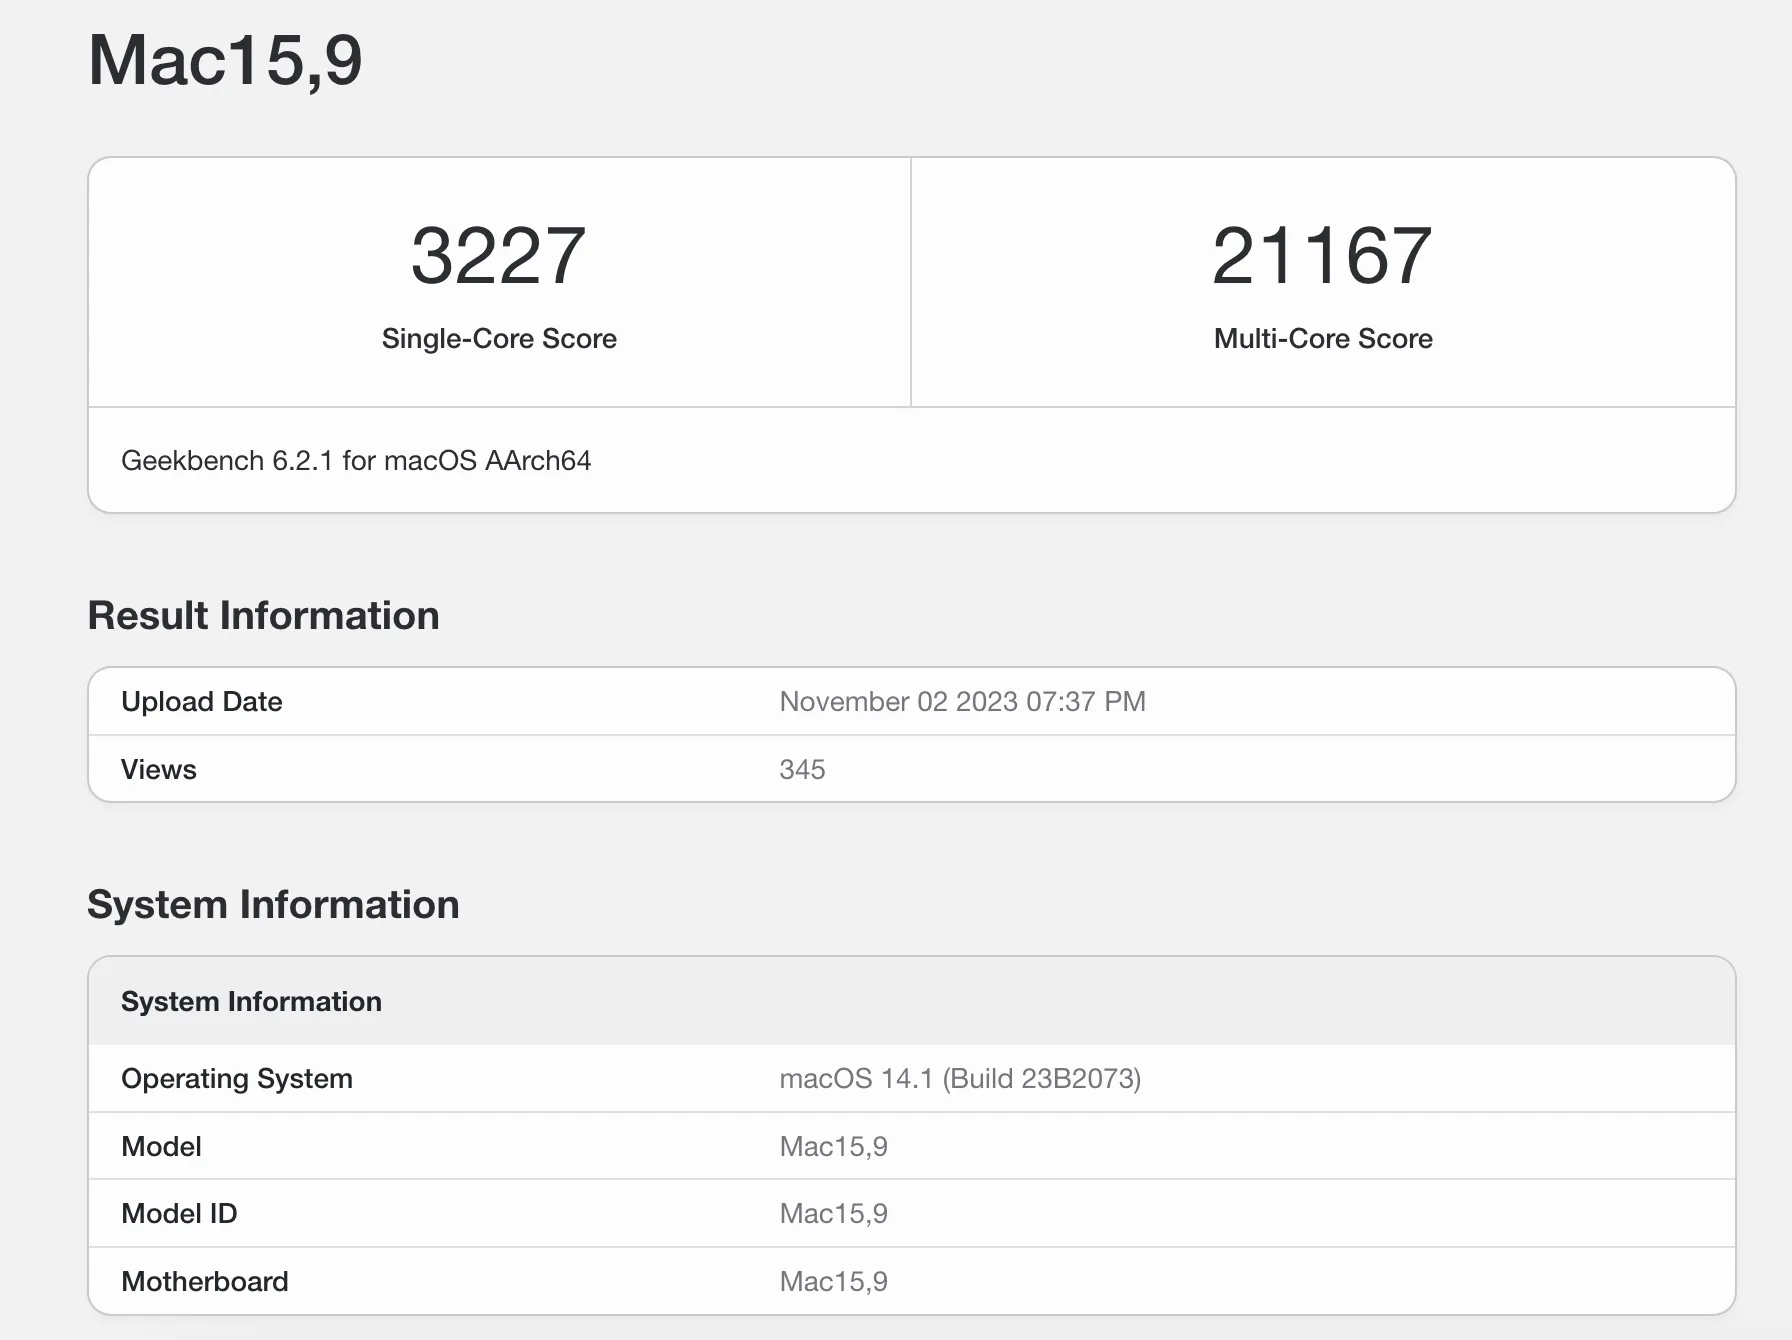Image resolution: width=1792 pixels, height=1340 pixels.
Task: Click the 21167 multi-core score number
Action: (1322, 256)
